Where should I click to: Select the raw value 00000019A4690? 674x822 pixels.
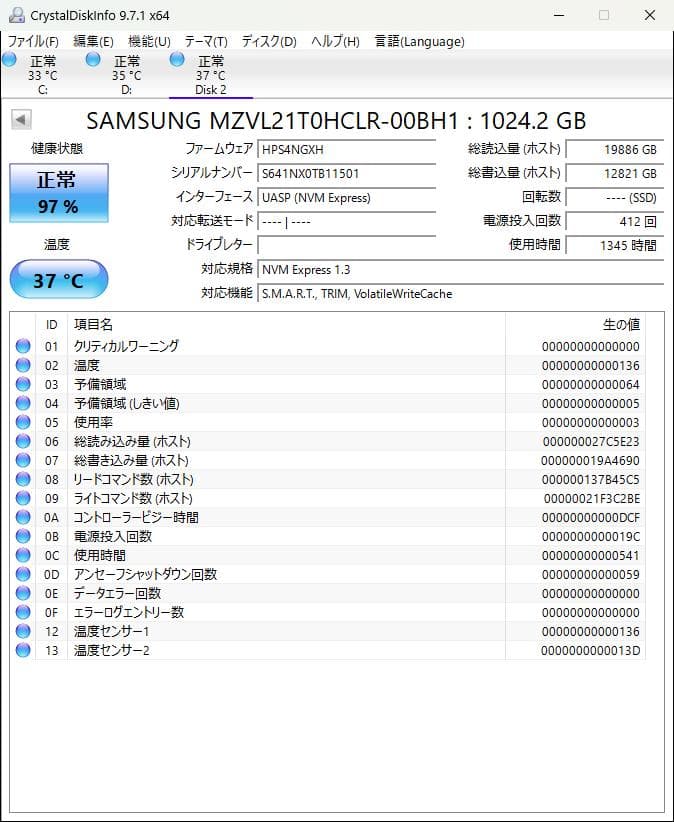tap(590, 461)
